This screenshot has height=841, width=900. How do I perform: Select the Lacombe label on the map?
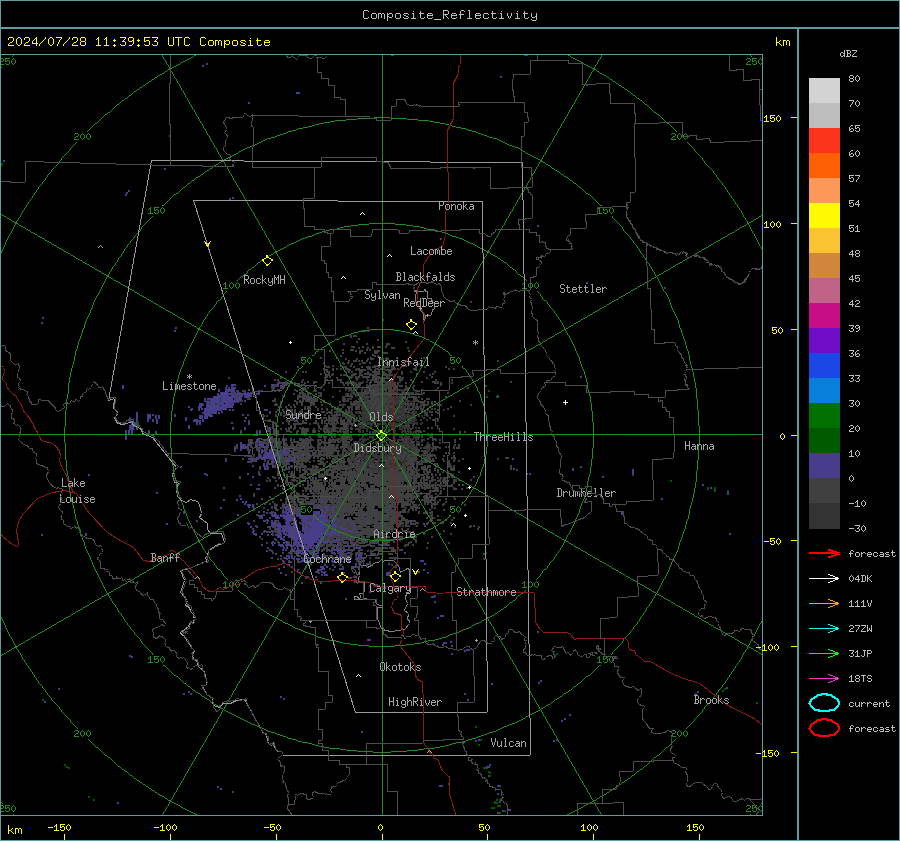tap(431, 251)
